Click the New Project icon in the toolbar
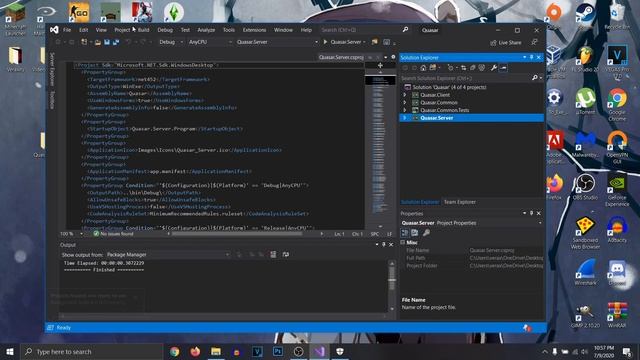Screen dimensions: 640x360 84,42
